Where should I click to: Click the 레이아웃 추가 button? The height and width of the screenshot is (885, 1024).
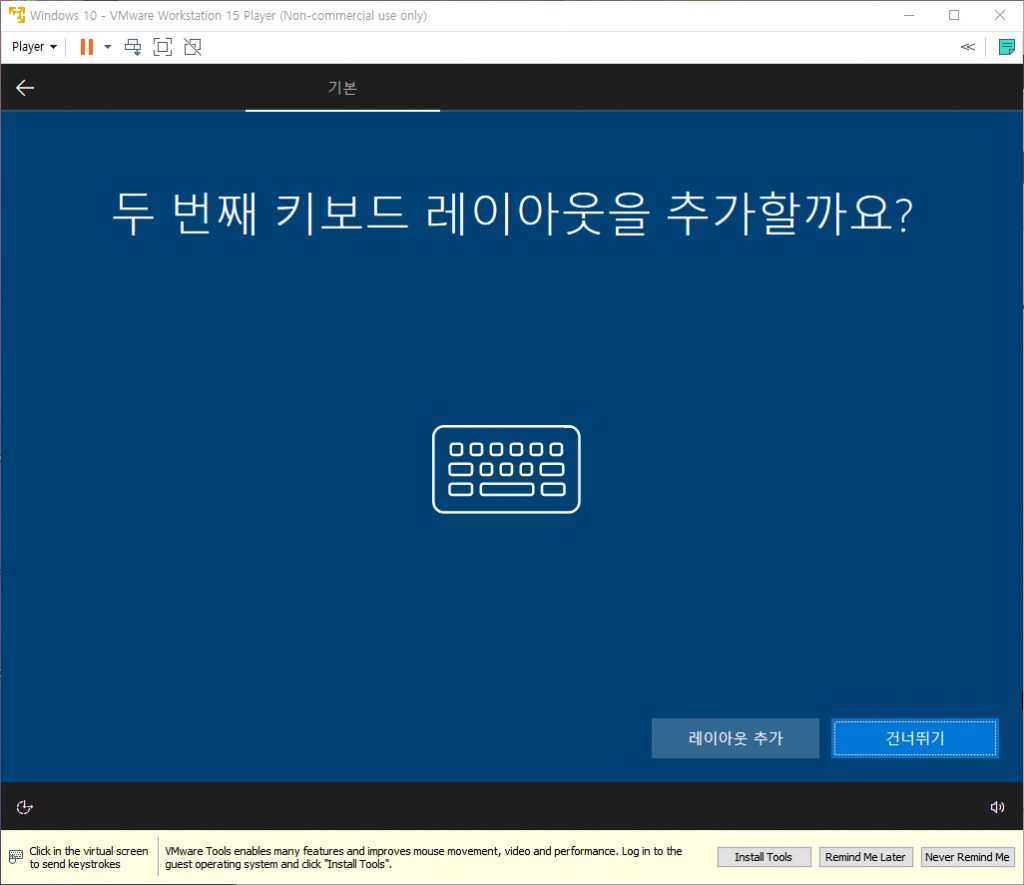pyautogui.click(x=735, y=738)
